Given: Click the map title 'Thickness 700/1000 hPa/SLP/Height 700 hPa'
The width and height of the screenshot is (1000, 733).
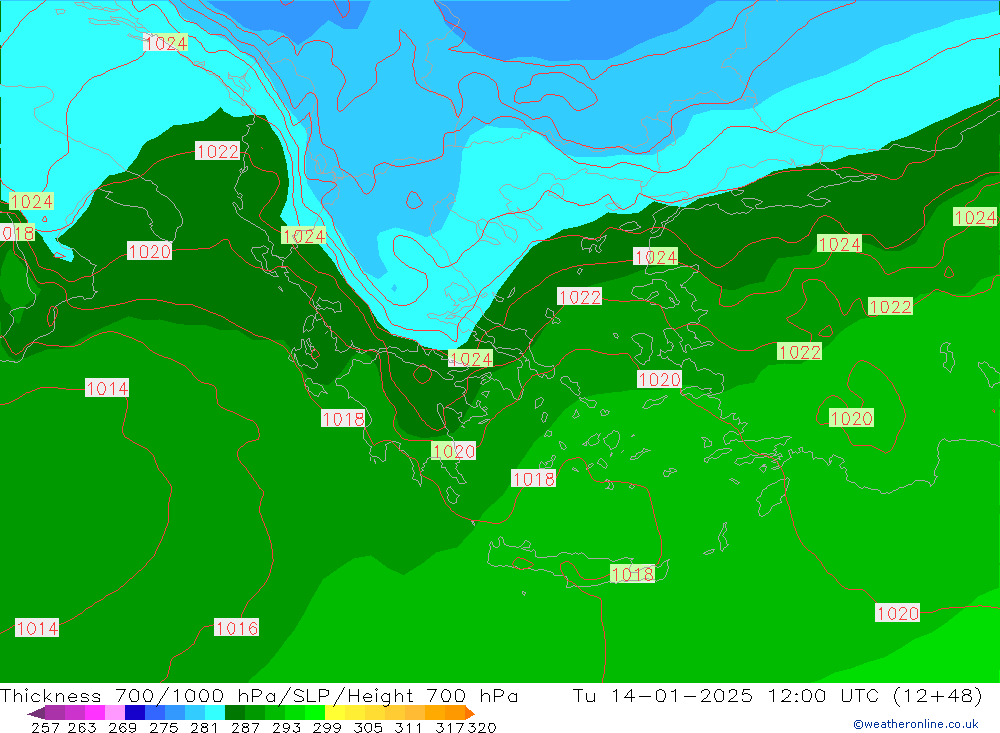Looking at the screenshot, I should point(260,696).
